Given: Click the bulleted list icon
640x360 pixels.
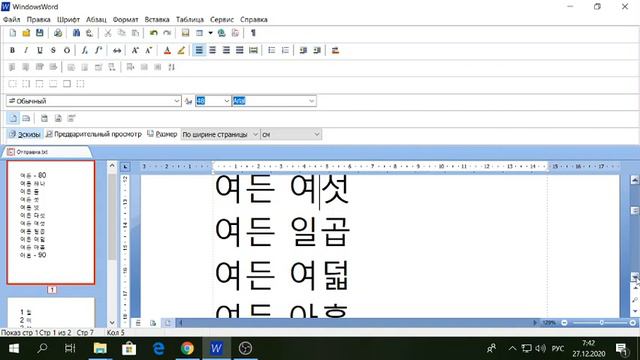Looking at the screenshot, I should click(271, 50).
